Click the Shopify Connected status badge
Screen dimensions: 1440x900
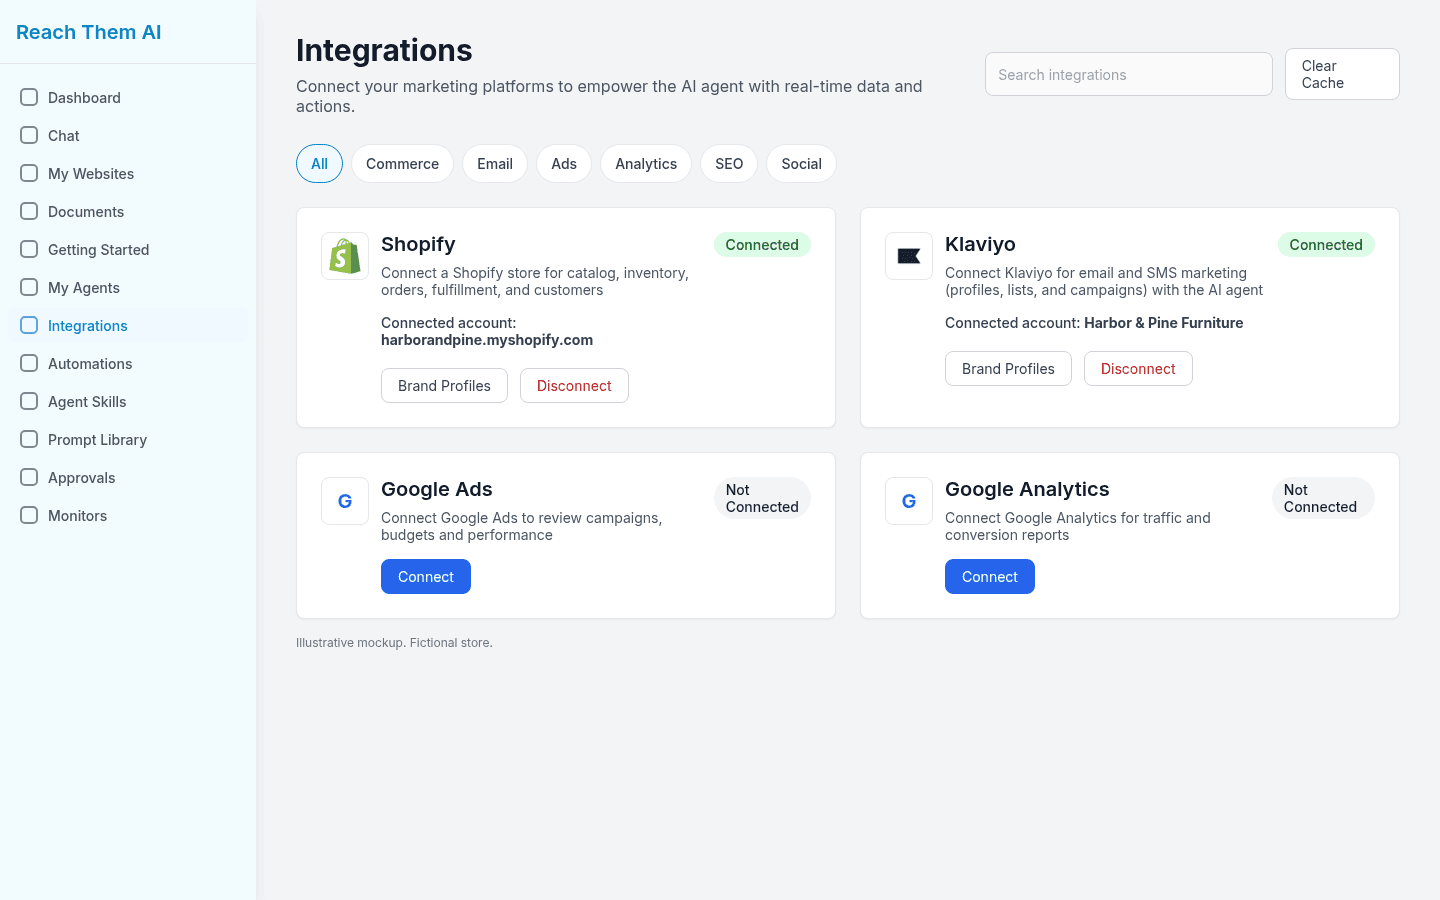click(762, 245)
